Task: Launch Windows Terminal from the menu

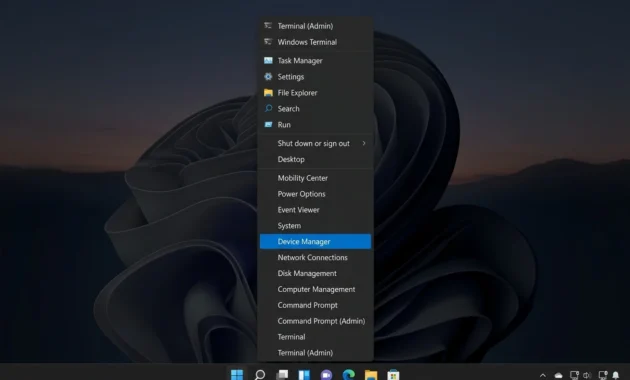Action: (x=315, y=42)
